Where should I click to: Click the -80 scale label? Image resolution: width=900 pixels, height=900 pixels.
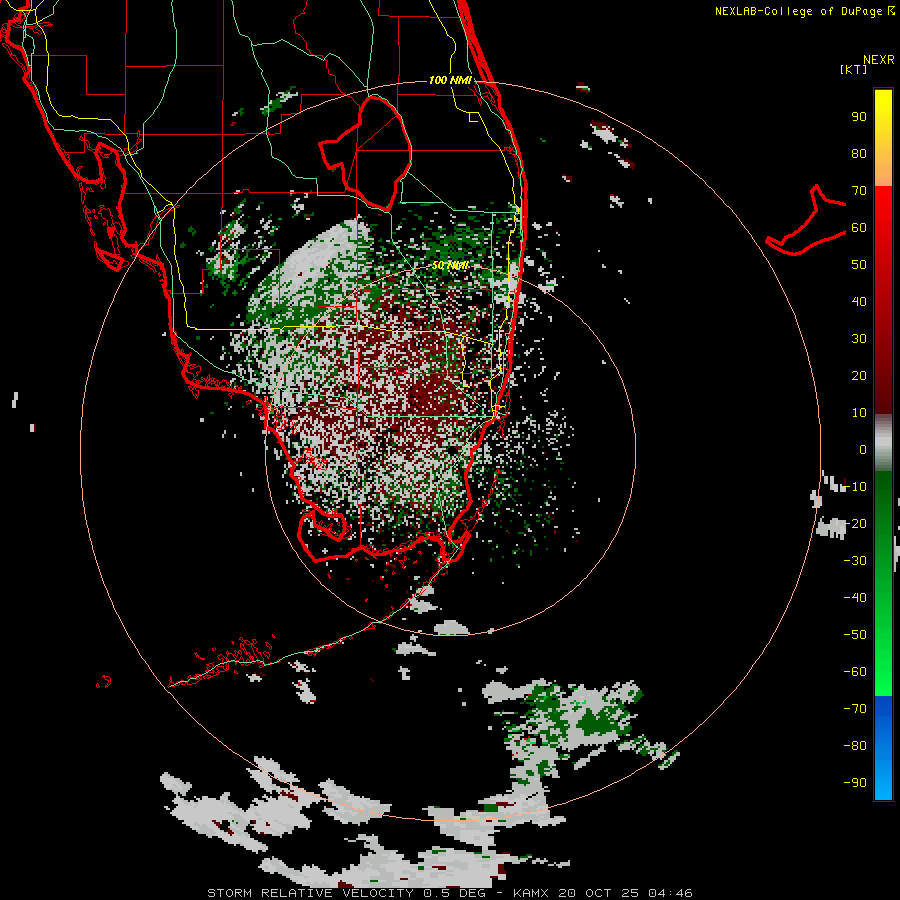[x=855, y=746]
